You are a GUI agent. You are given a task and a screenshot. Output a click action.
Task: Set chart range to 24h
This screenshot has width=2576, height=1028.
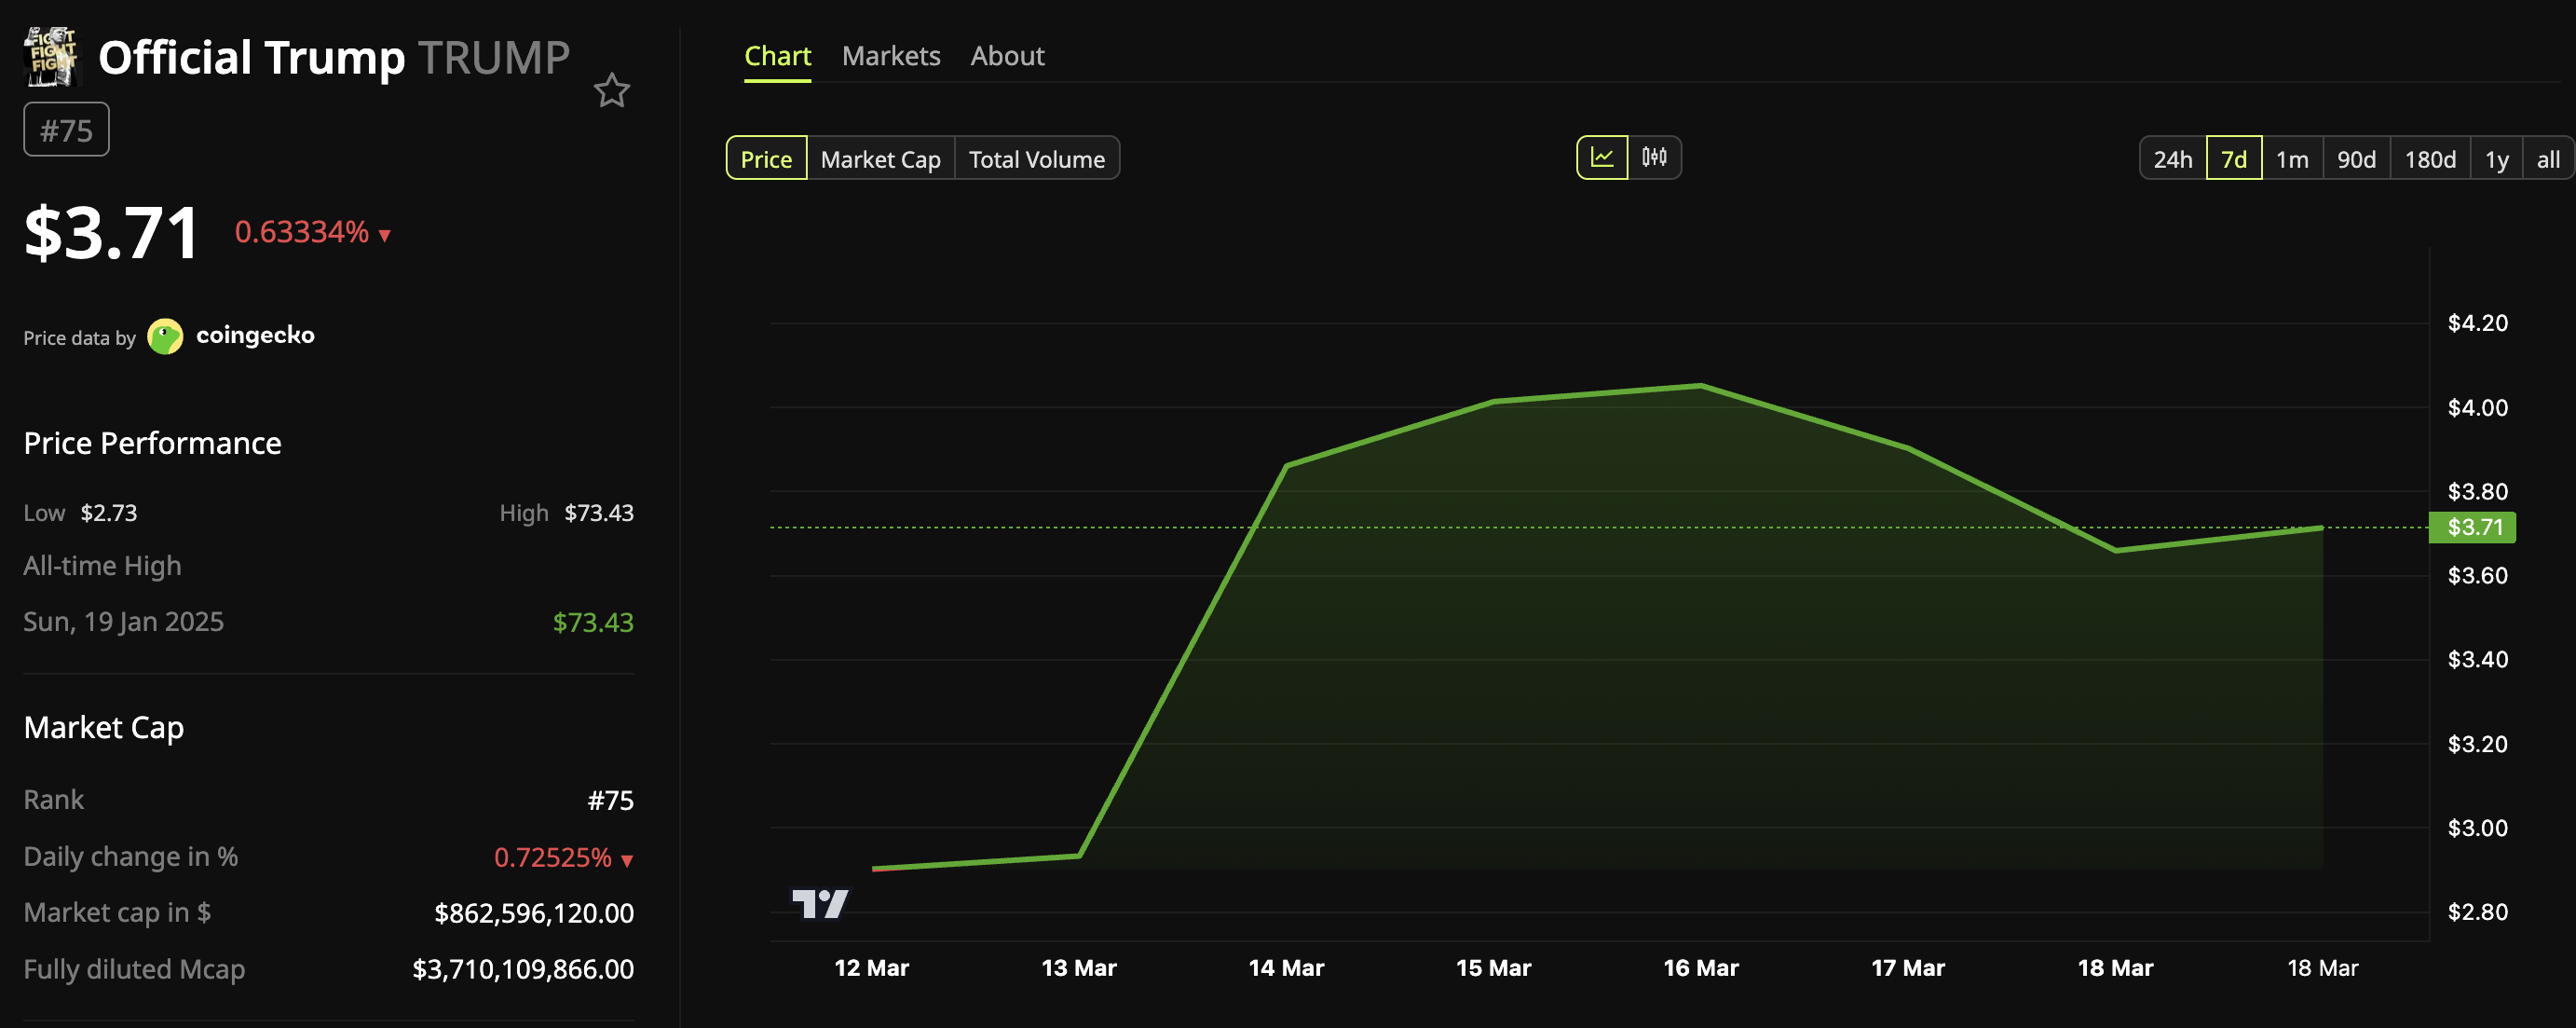tap(2172, 159)
